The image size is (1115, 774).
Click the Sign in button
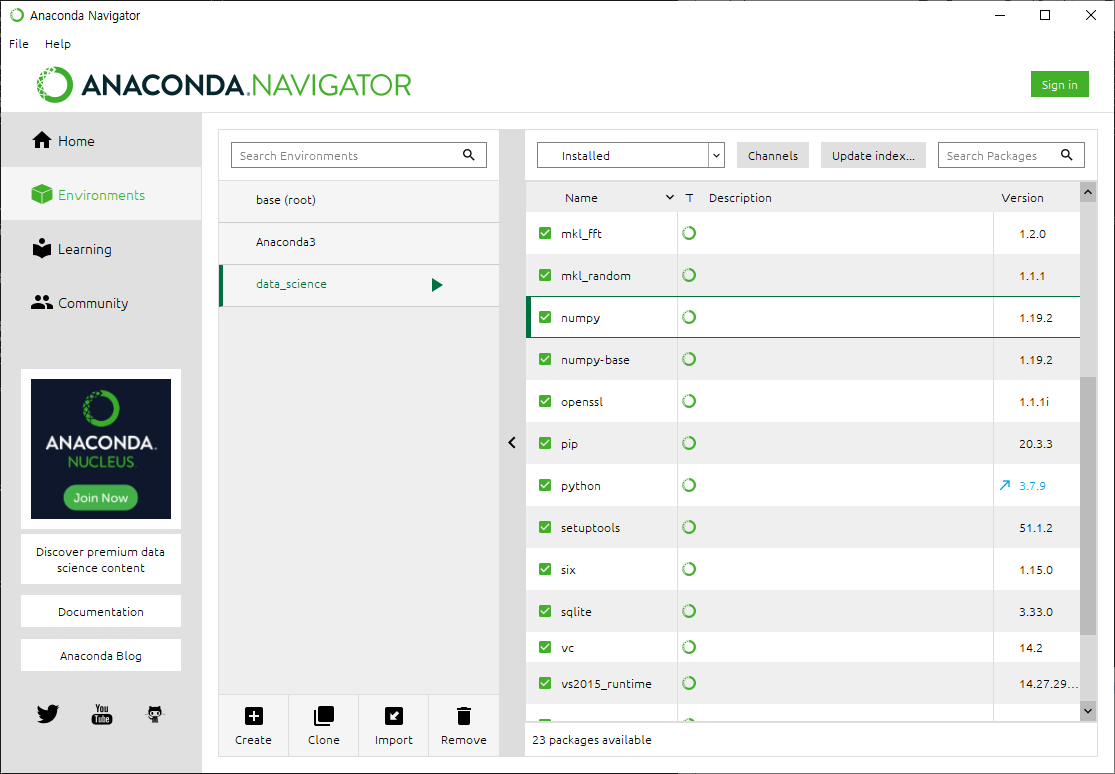(1060, 84)
